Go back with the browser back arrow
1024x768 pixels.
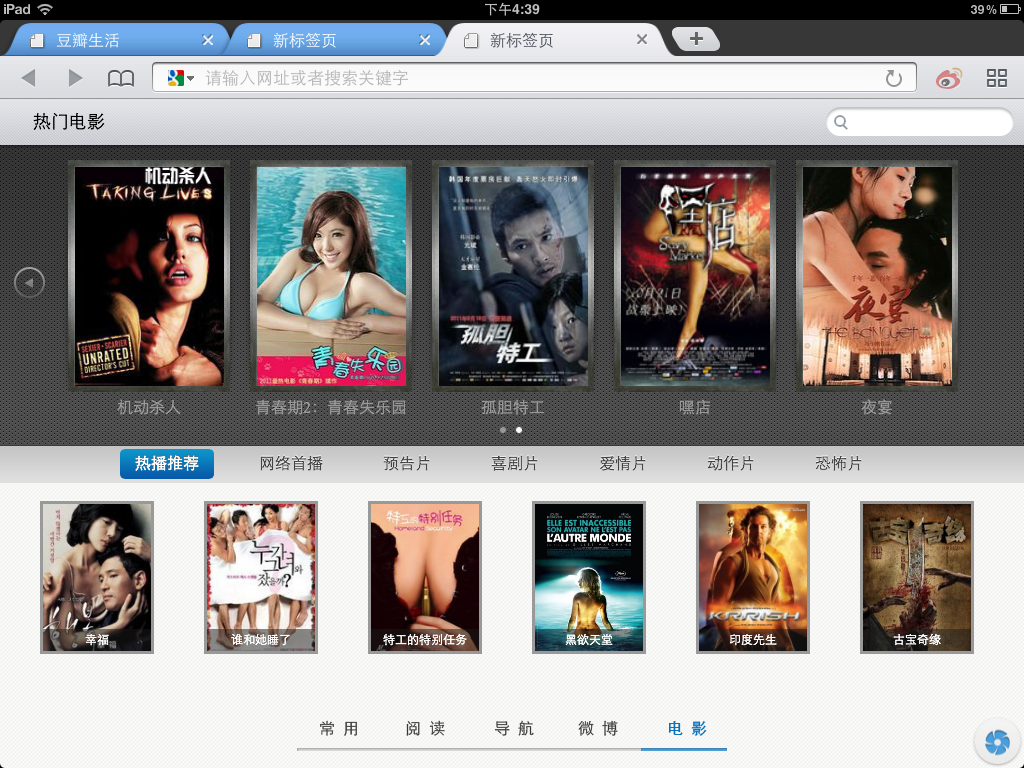[x=28, y=78]
